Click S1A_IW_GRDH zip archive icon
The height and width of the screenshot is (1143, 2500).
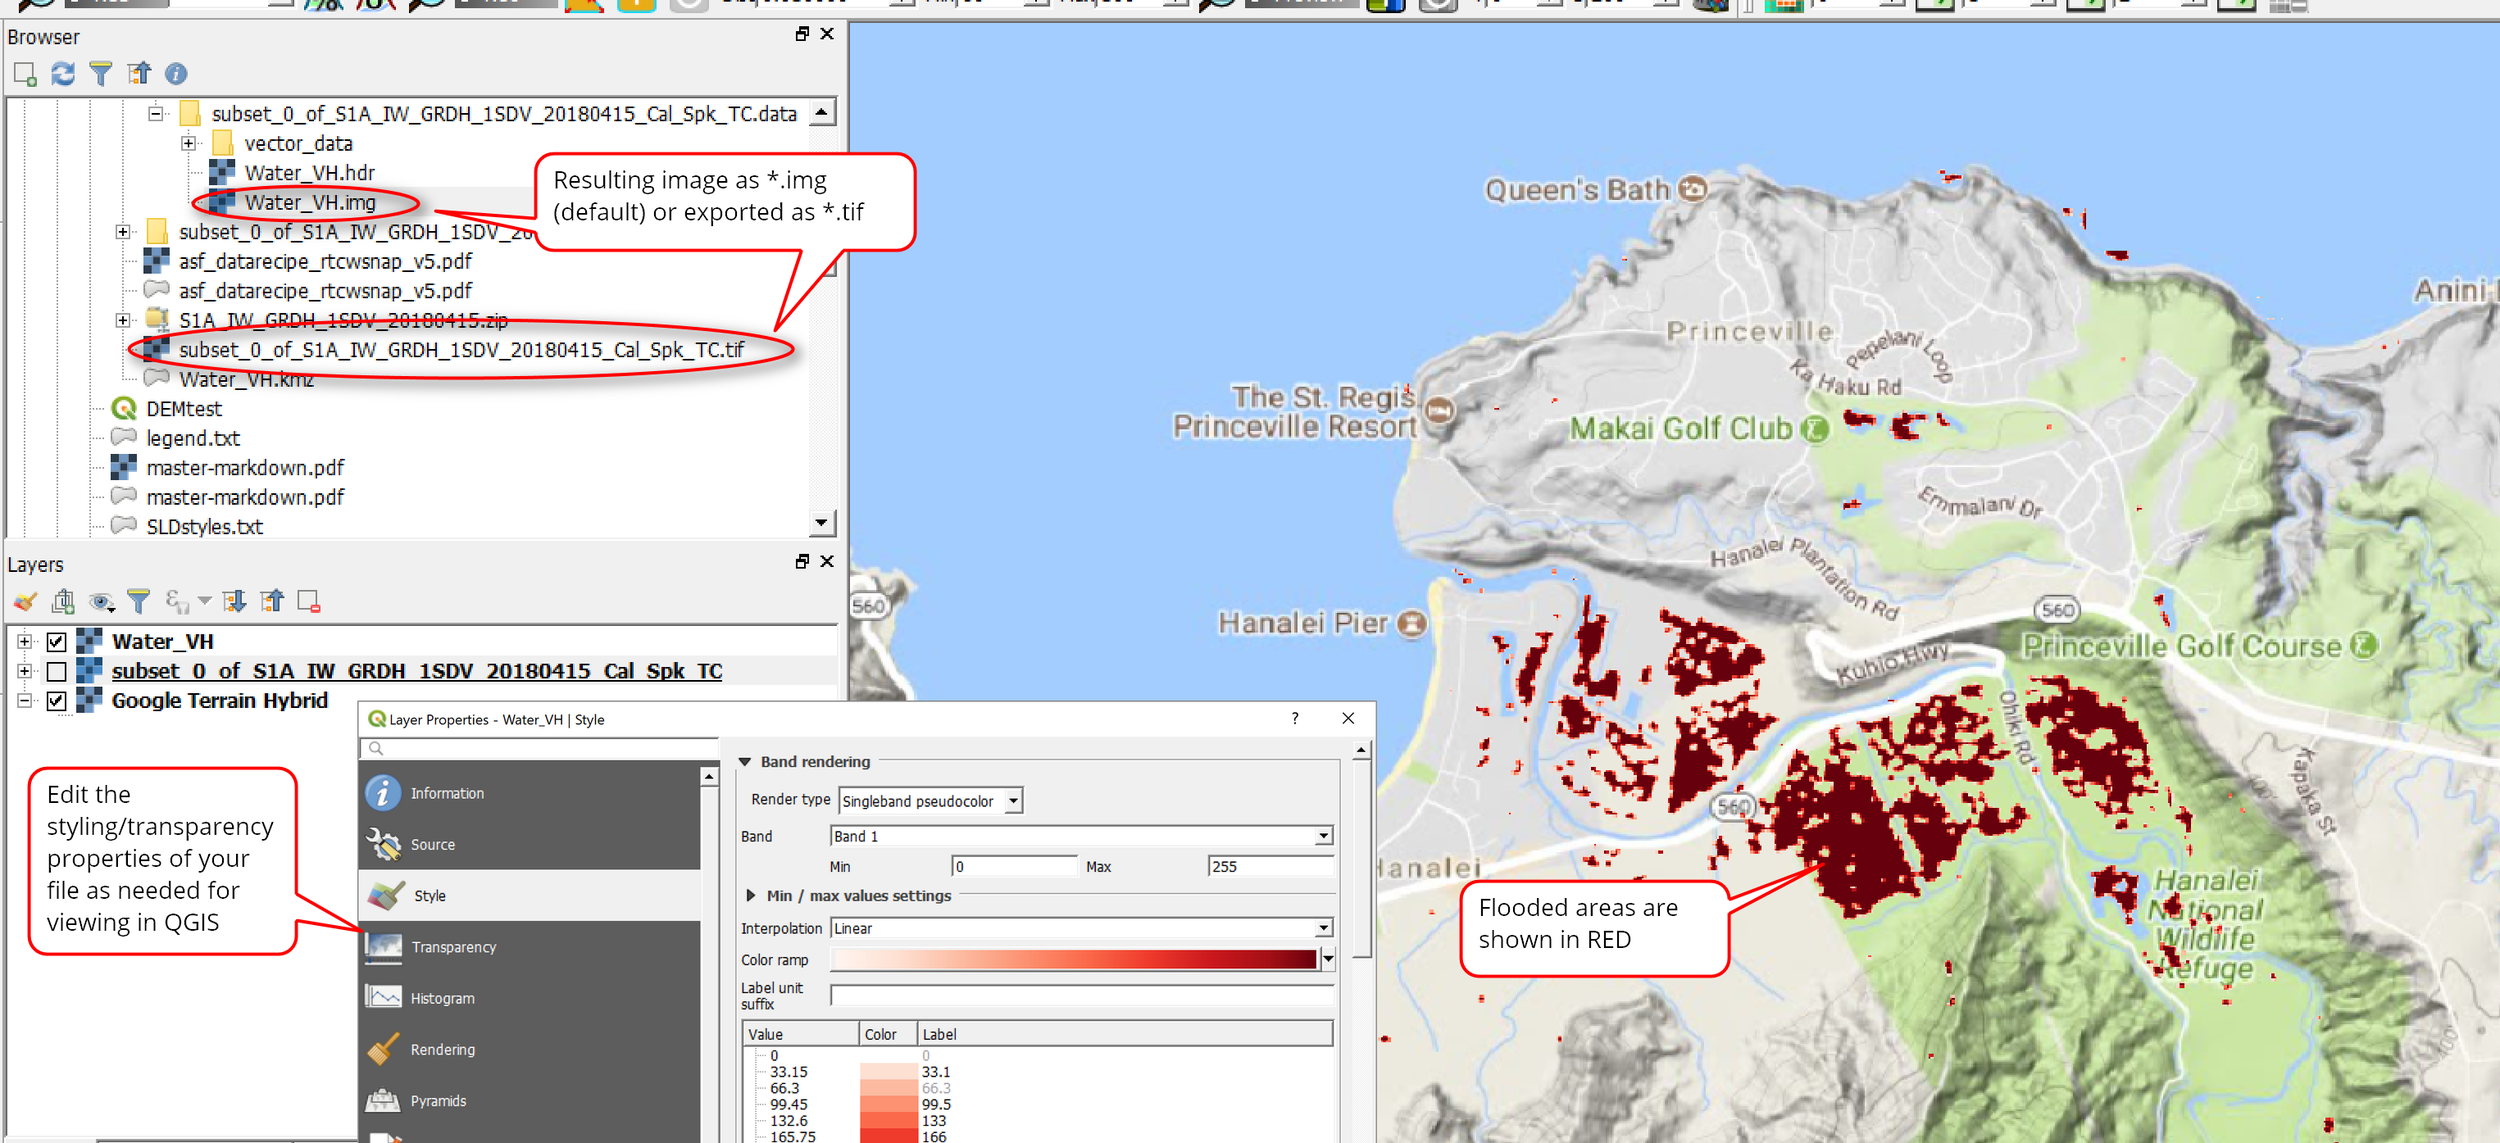coord(157,320)
